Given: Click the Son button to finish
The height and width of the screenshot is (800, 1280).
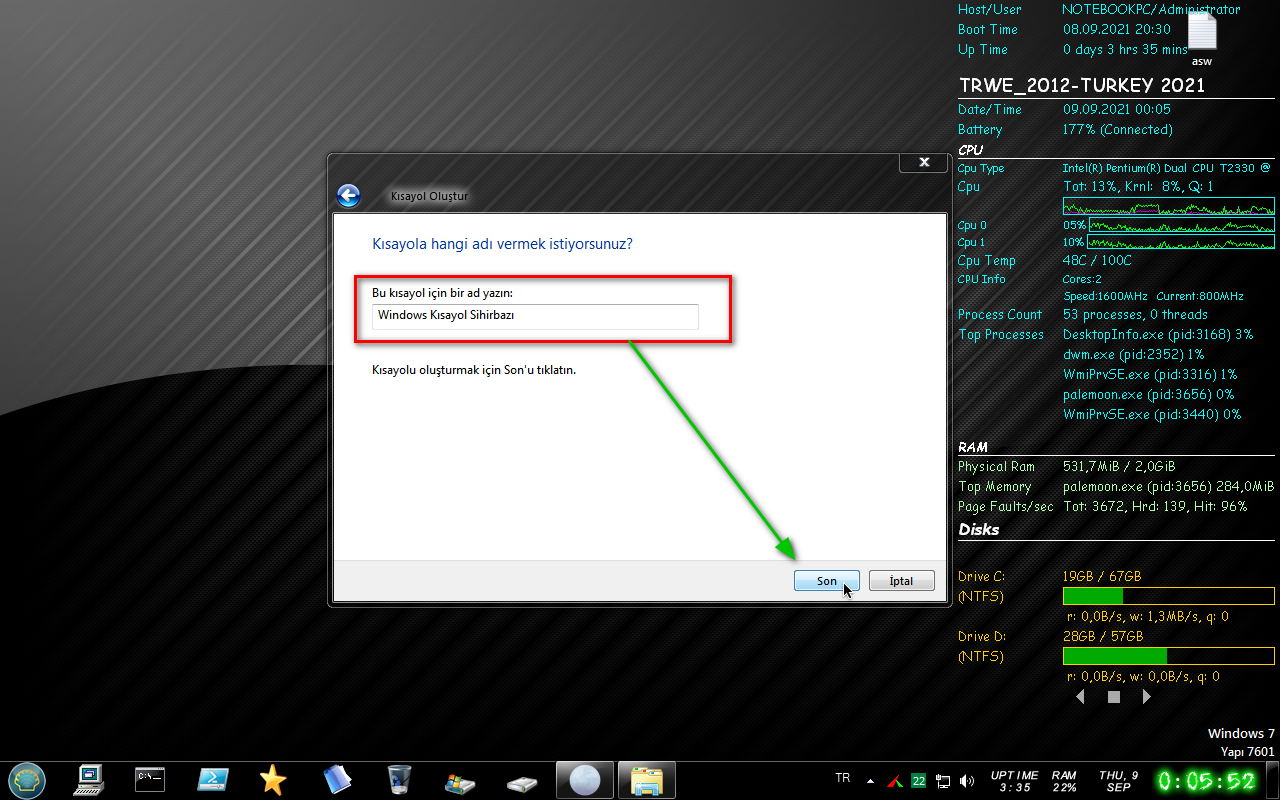Looking at the screenshot, I should (827, 581).
